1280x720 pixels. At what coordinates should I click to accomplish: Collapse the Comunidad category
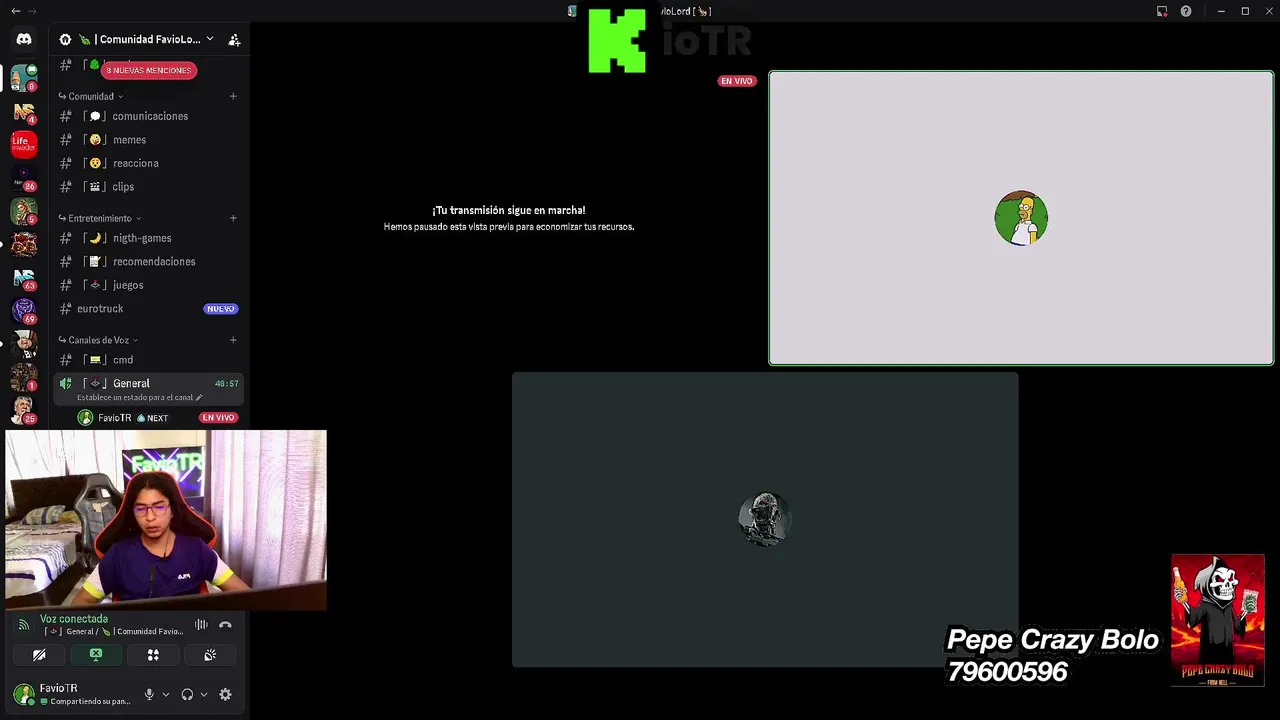91,96
